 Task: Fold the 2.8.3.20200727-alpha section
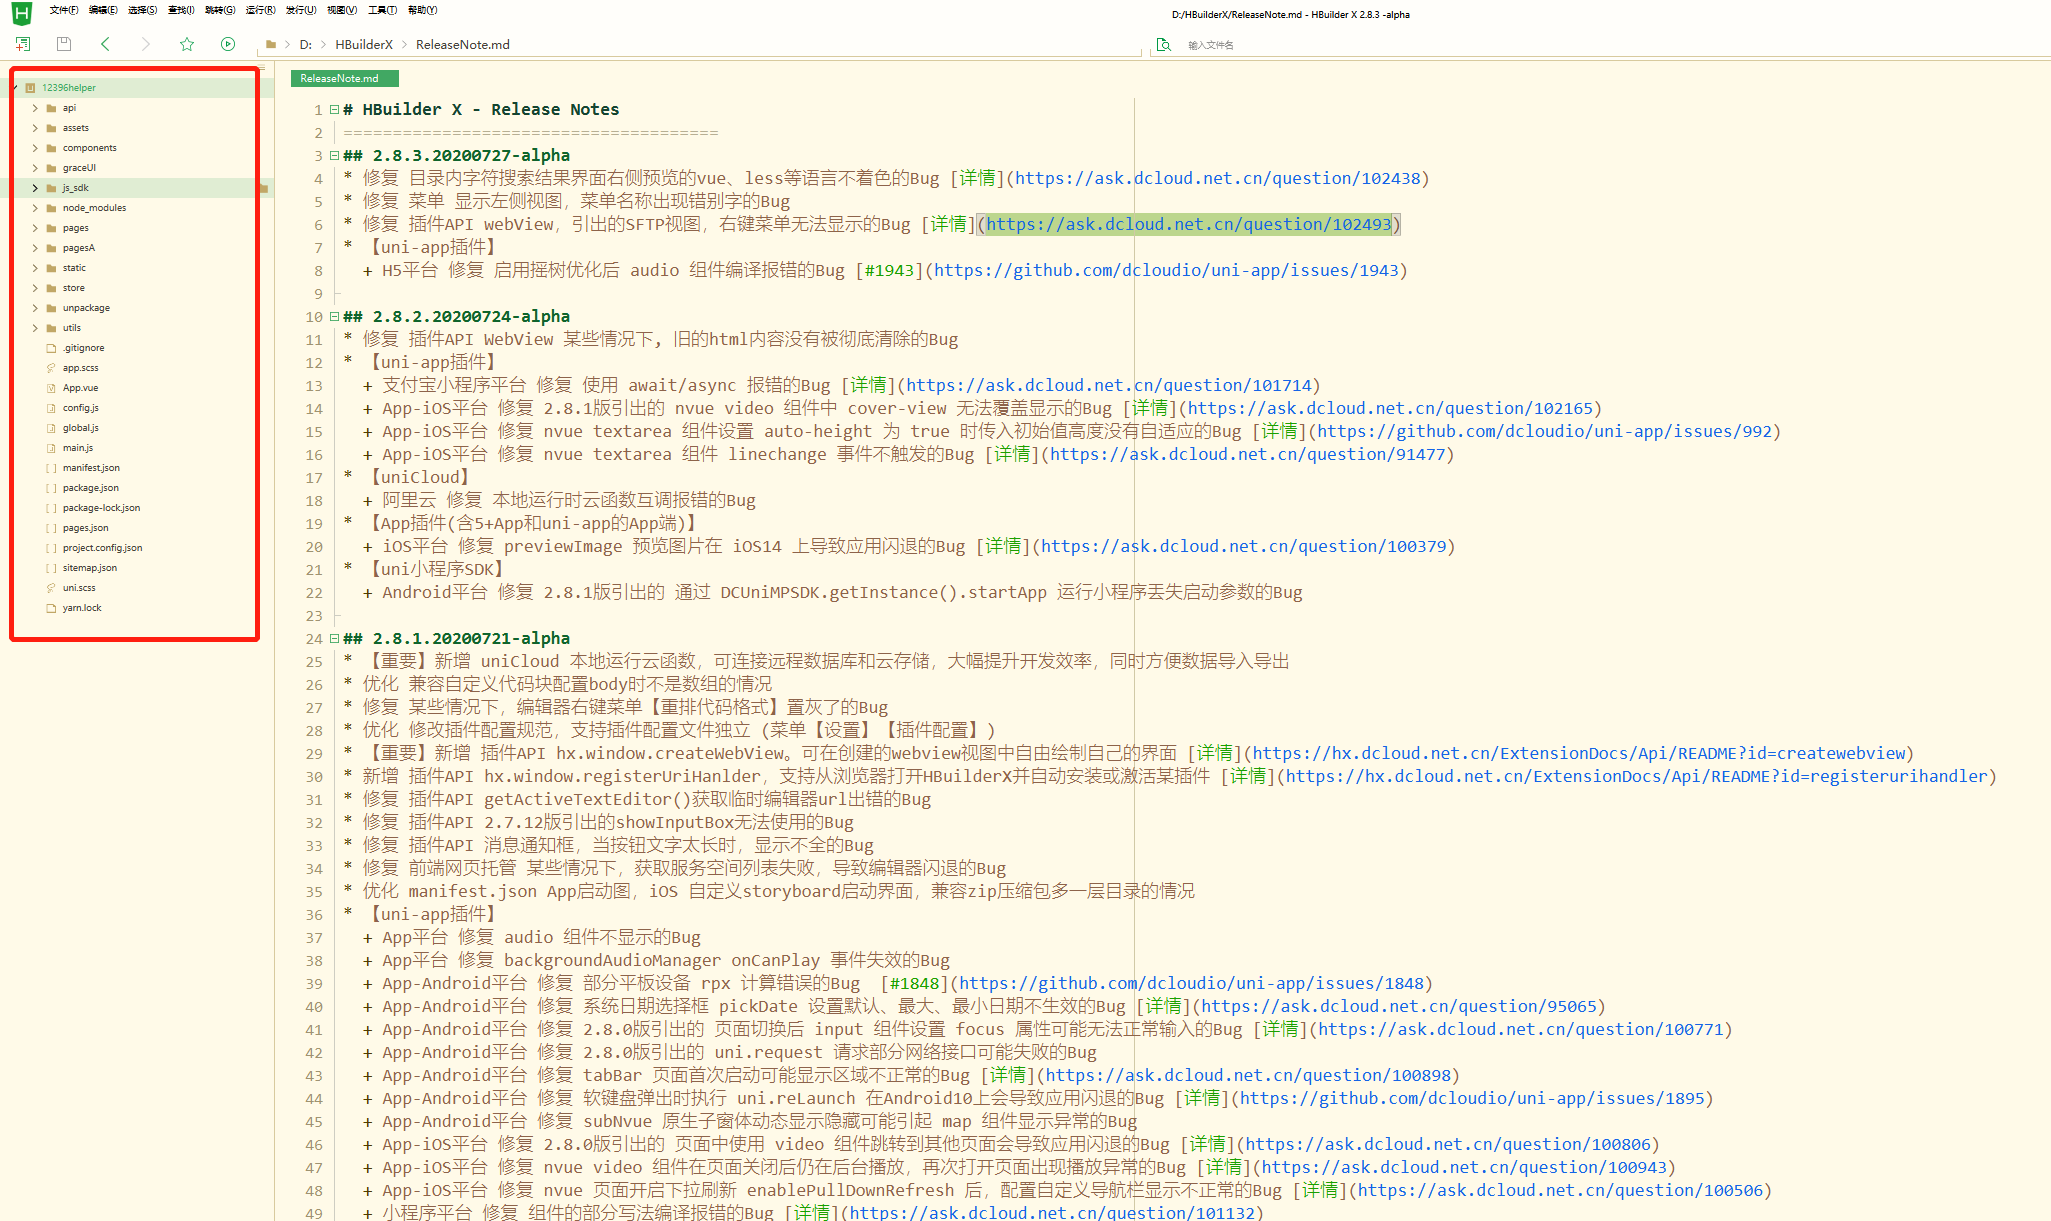(x=334, y=156)
